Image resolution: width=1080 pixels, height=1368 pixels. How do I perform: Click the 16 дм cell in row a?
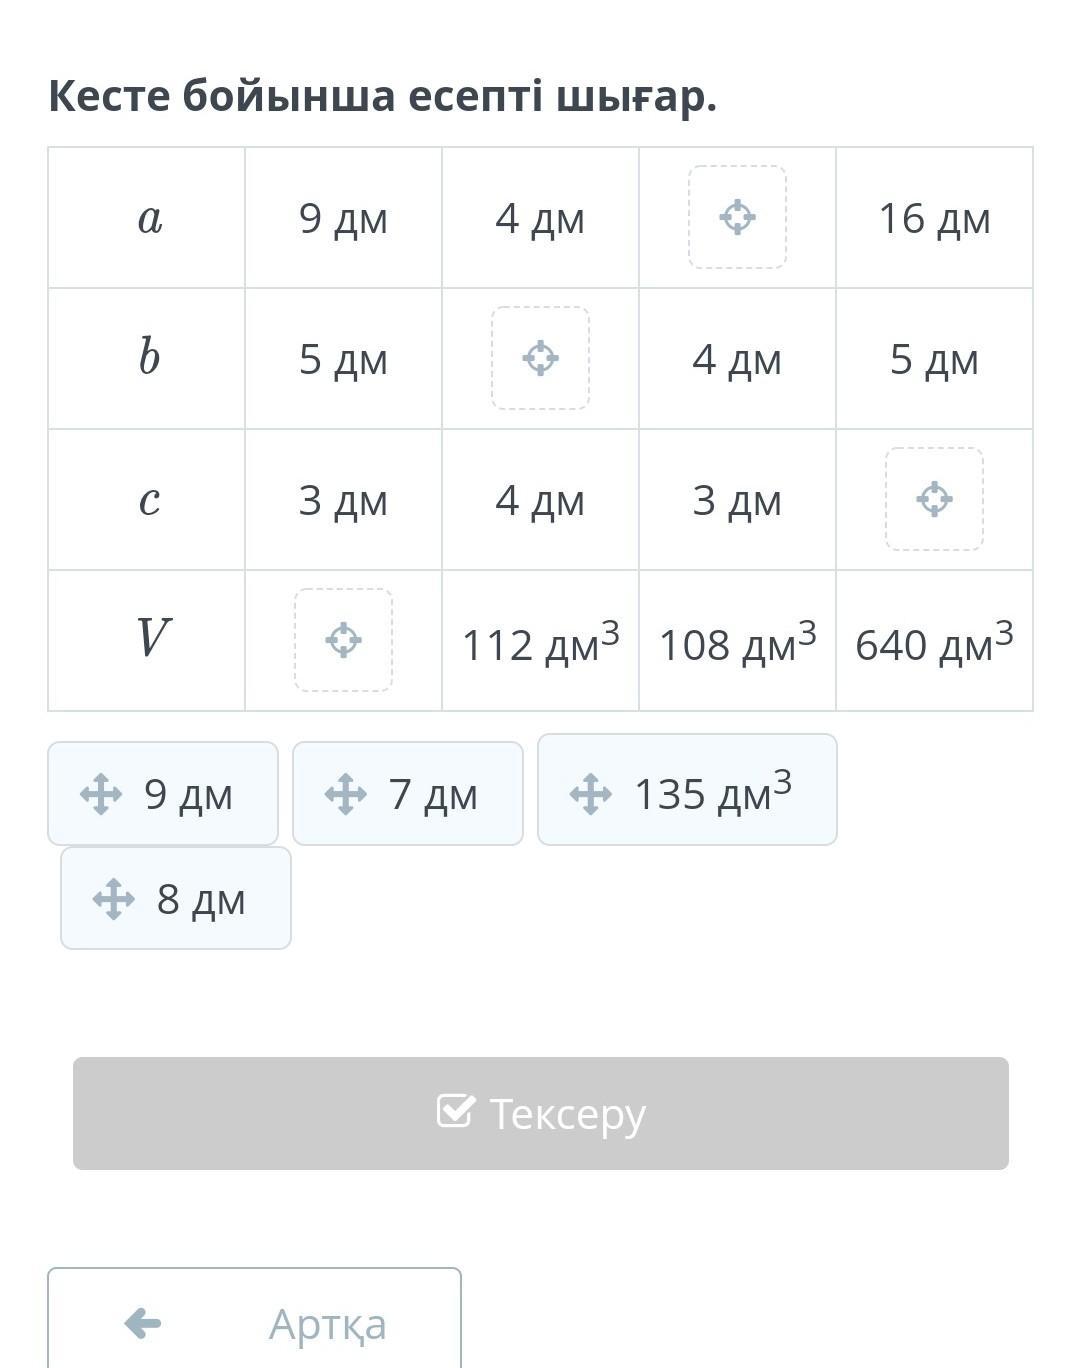[x=934, y=219]
